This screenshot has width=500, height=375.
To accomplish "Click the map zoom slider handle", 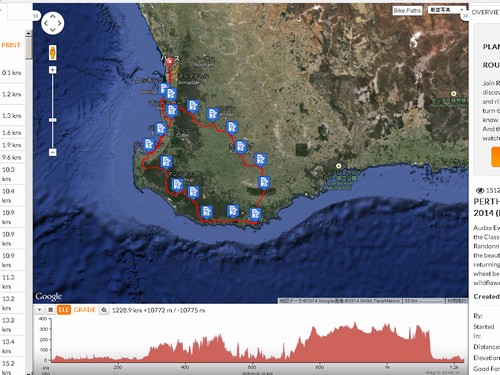I will (x=53, y=120).
